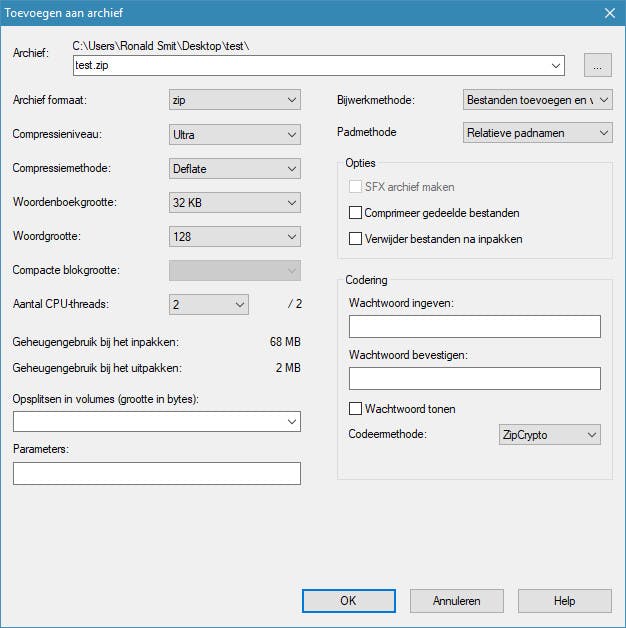The image size is (626, 628).
Task: Expand the Compressieniveau dropdown set to Ultra
Action: pyautogui.click(x=235, y=135)
